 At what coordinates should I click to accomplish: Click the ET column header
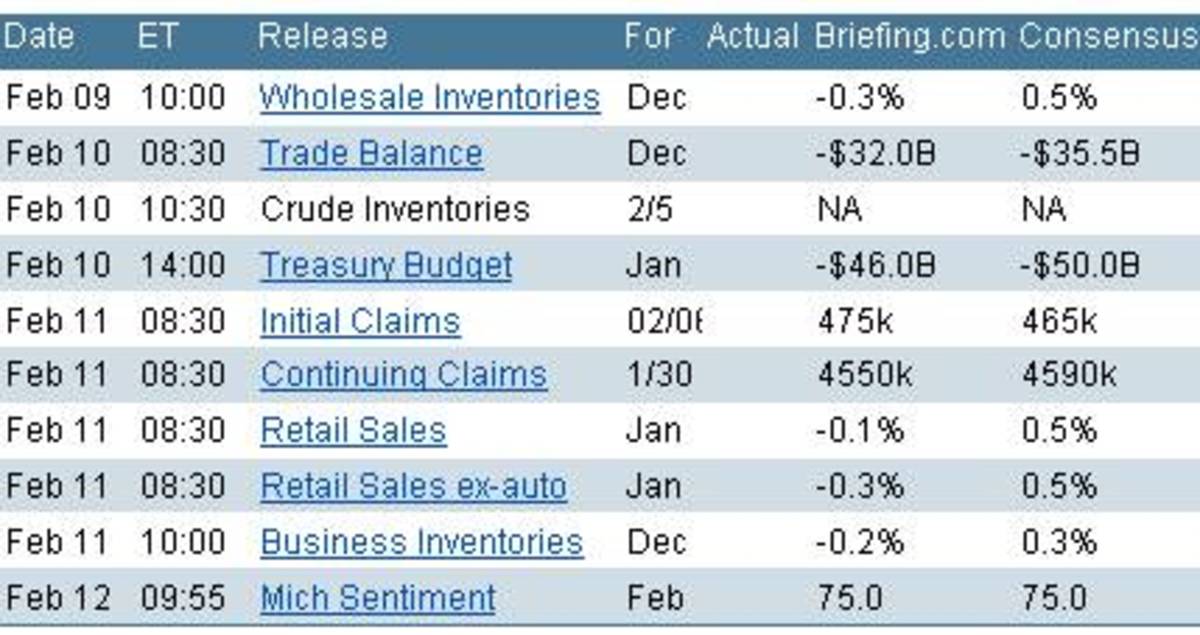pos(157,37)
